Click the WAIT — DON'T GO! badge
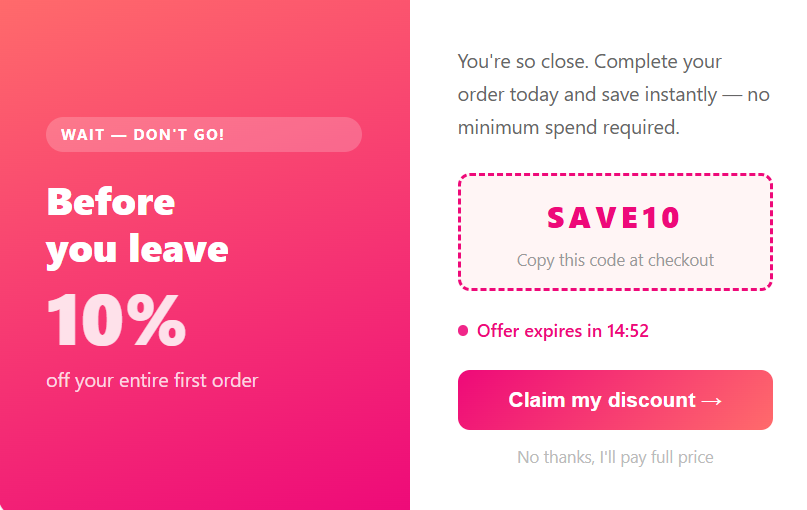The height and width of the screenshot is (510, 807). point(203,134)
